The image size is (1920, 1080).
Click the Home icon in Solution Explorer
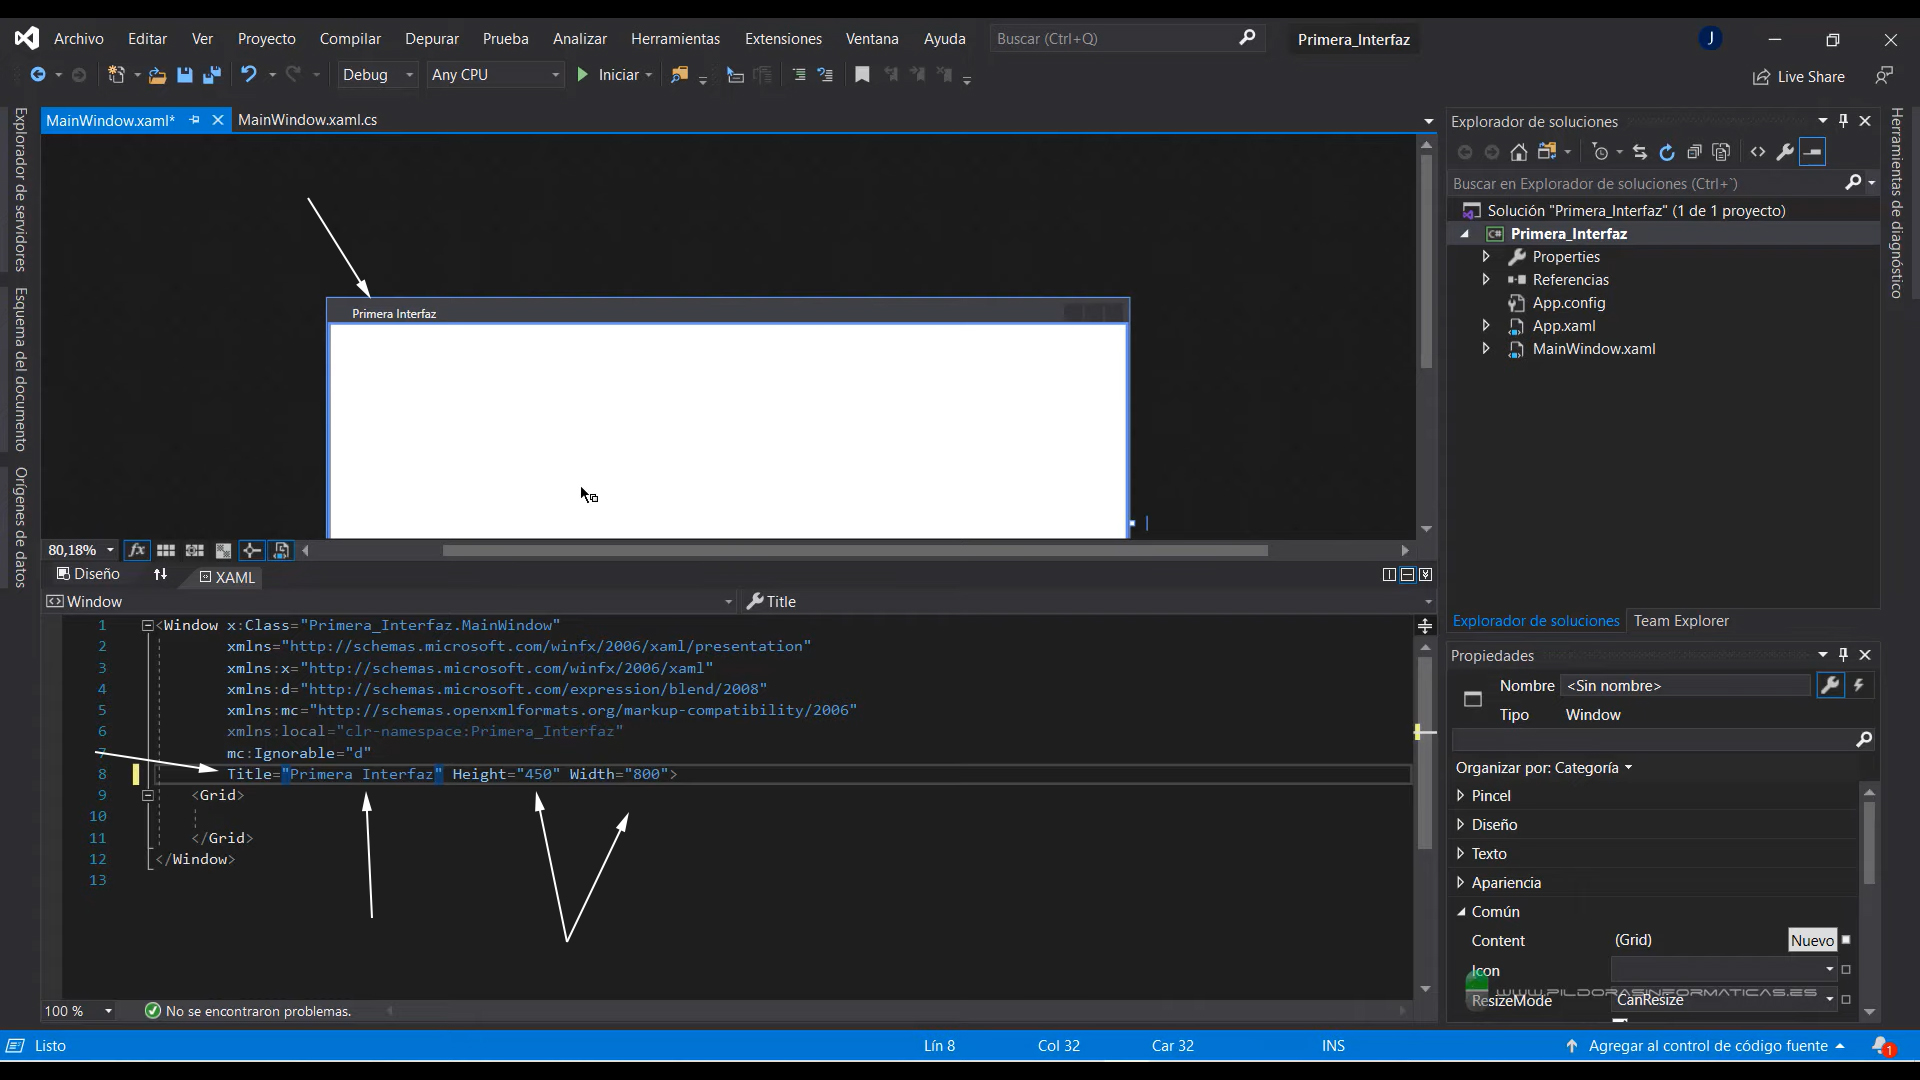(x=1518, y=152)
